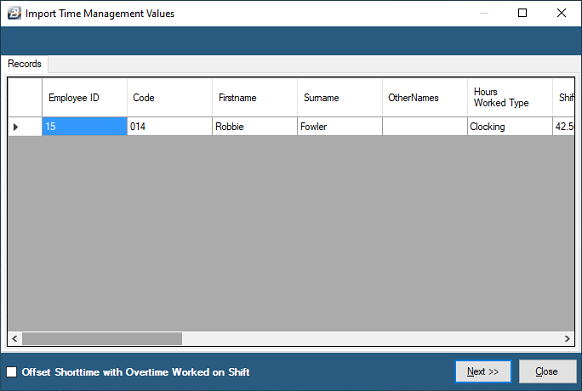Click the horizontal scrollbar right arrow

click(567, 339)
